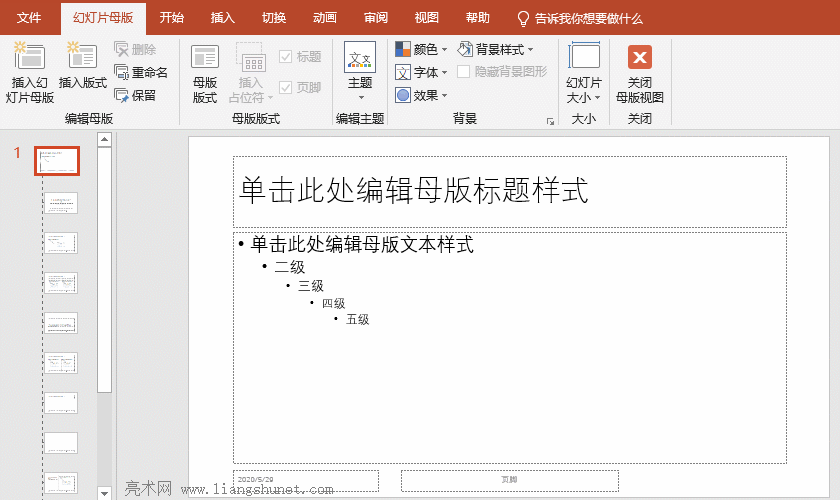Expand the Colors (颜色) dropdown arrow
The image size is (840, 500).
click(x=445, y=50)
